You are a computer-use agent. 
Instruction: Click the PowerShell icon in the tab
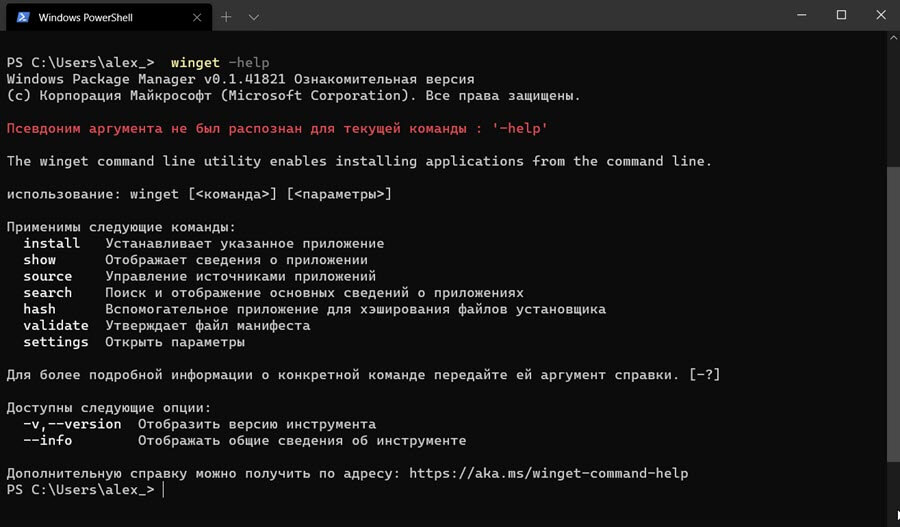click(x=23, y=17)
